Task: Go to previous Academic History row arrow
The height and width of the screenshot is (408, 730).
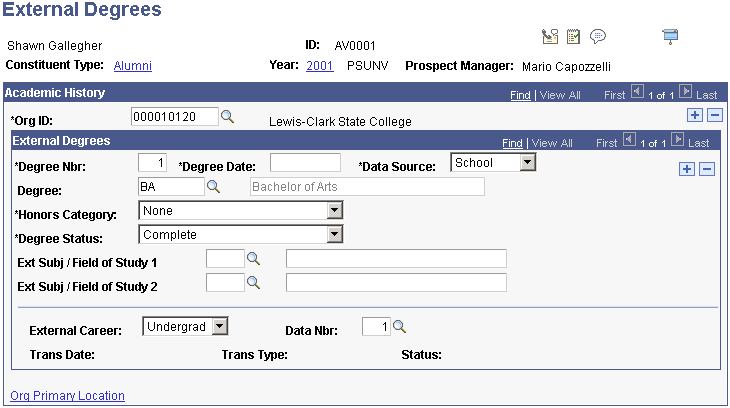Action: tap(637, 91)
